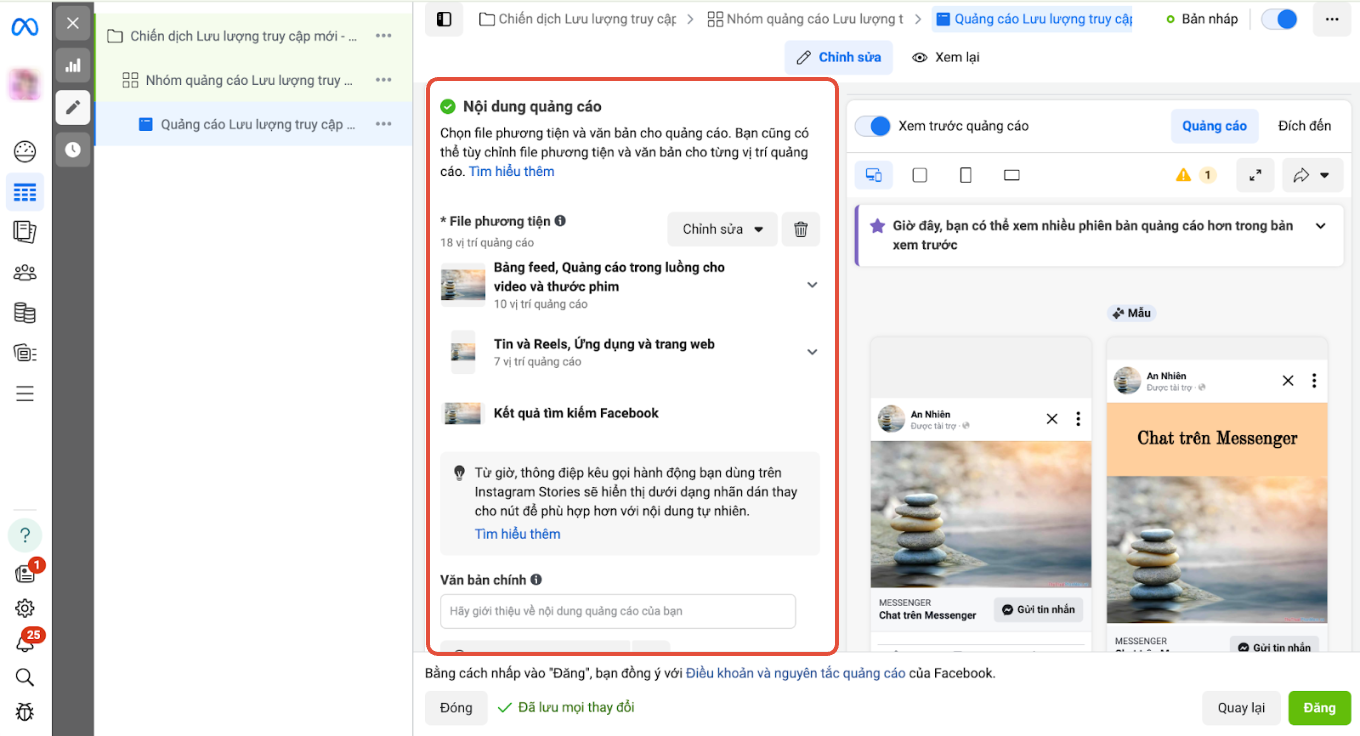Click the Văn bản chính text field
The width and height of the screenshot is (1360, 736).
pyautogui.click(x=617, y=611)
